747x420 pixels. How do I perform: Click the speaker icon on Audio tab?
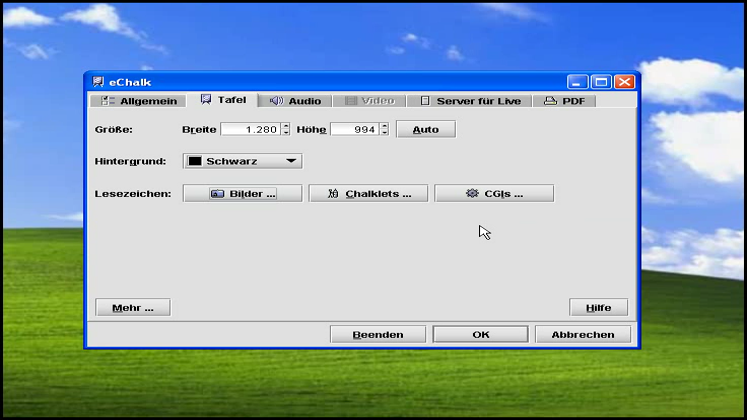[x=277, y=101]
